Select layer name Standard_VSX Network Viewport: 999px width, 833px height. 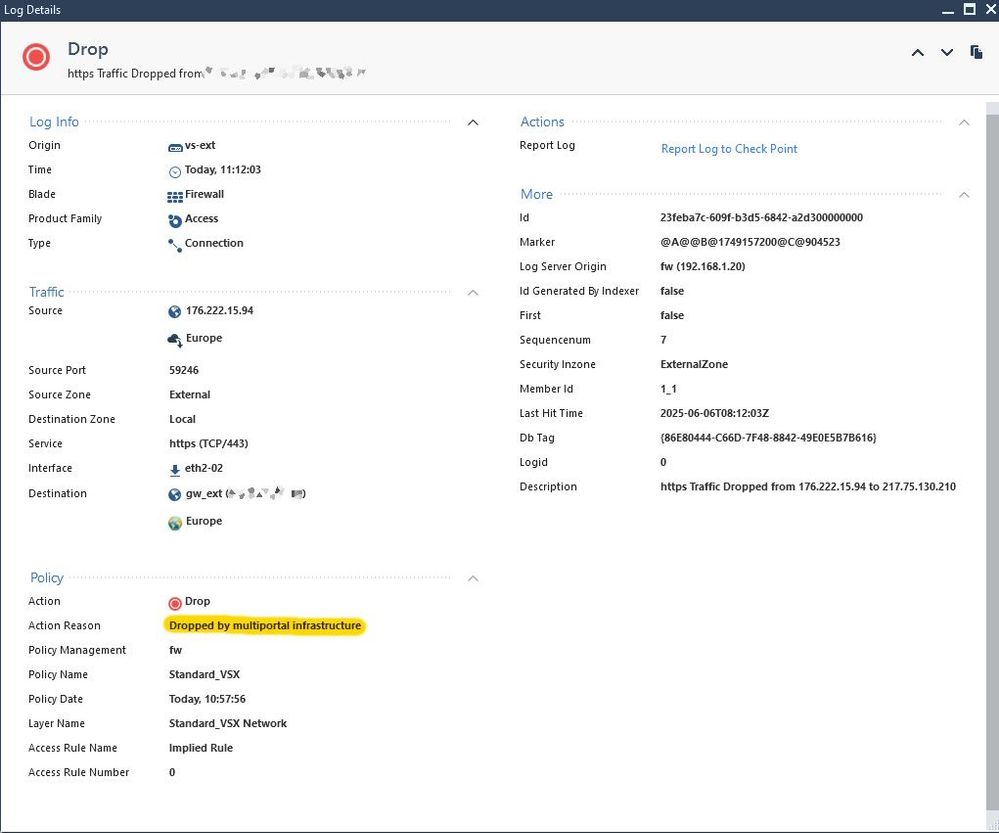227,723
